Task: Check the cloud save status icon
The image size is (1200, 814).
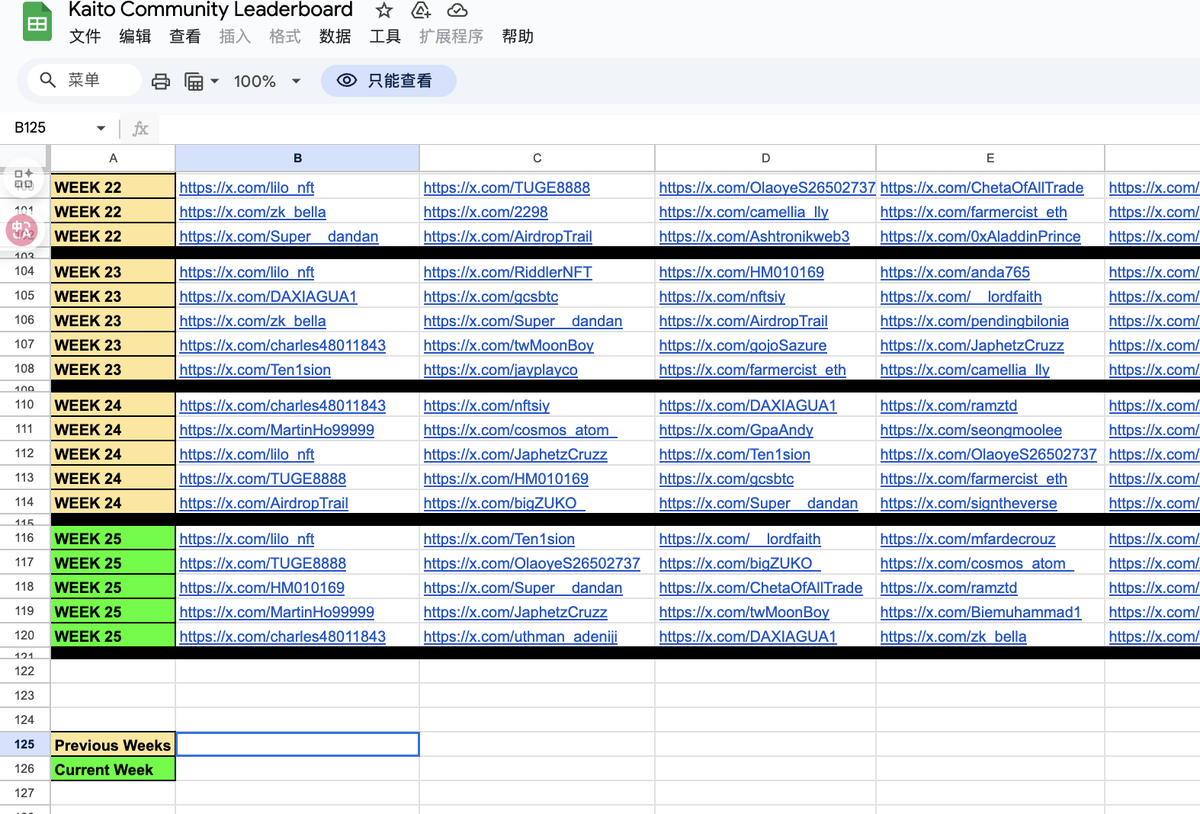Action: click(x=457, y=11)
